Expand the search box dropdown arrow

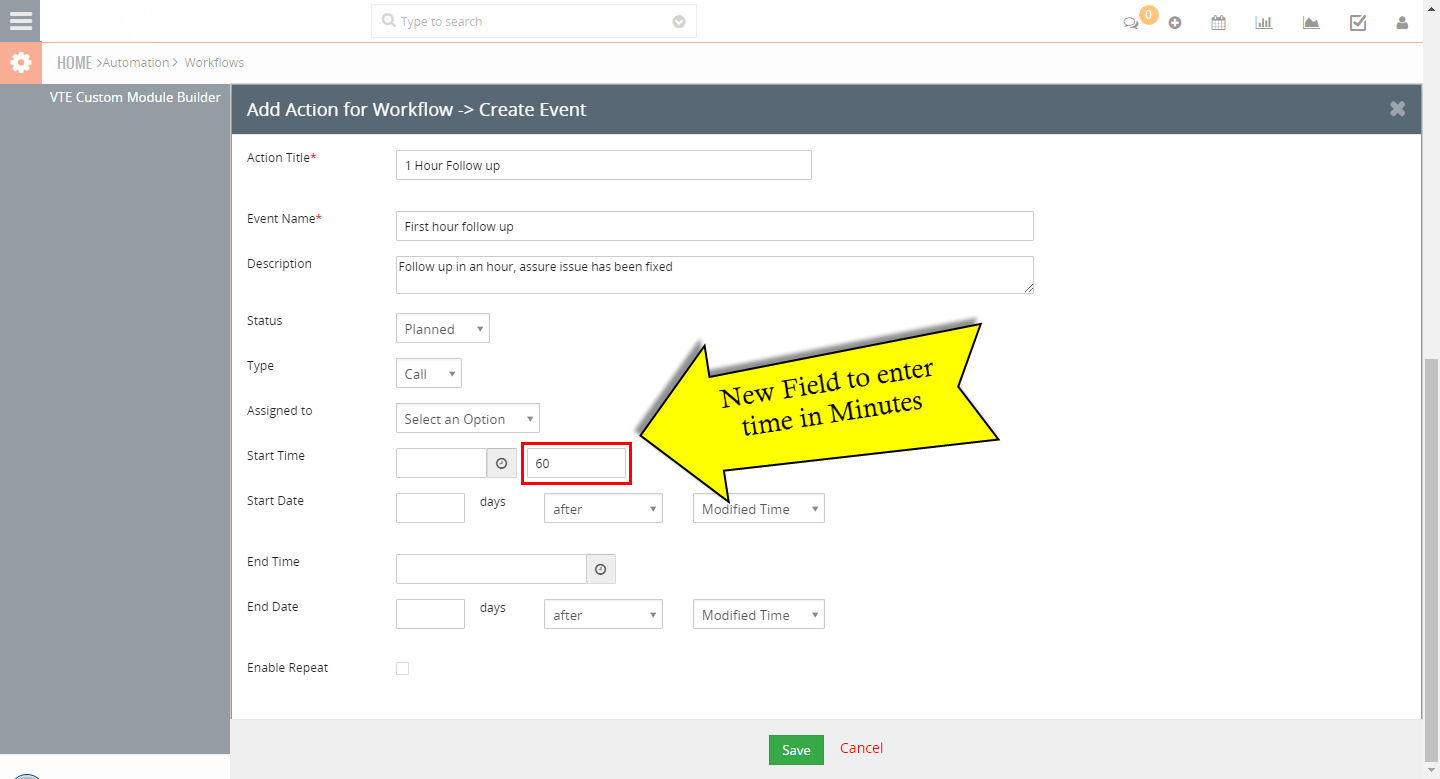click(679, 21)
